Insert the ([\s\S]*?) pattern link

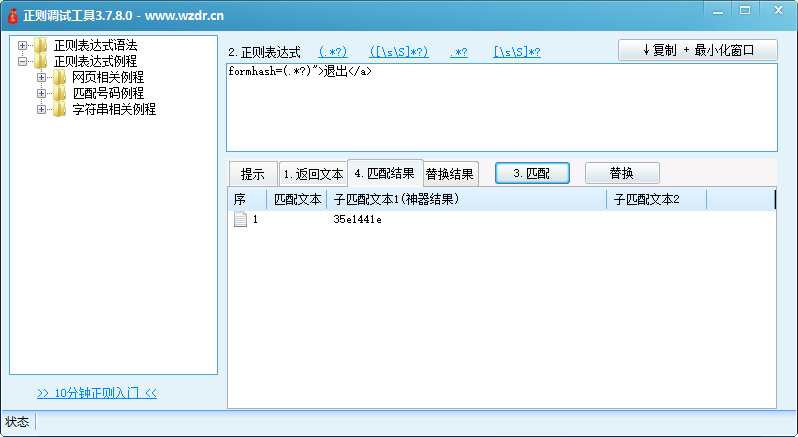(399, 52)
